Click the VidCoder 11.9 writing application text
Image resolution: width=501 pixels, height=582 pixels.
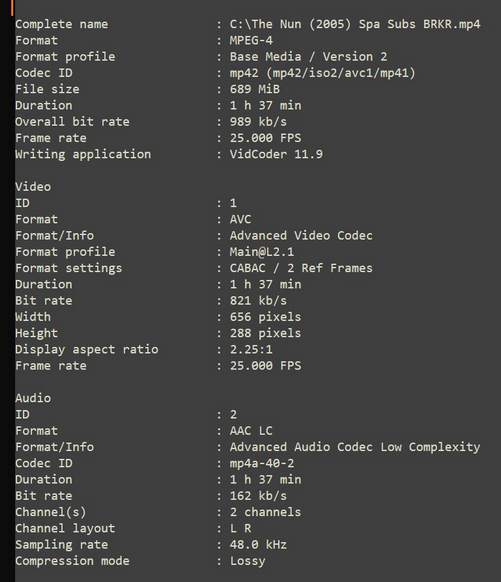pos(276,154)
